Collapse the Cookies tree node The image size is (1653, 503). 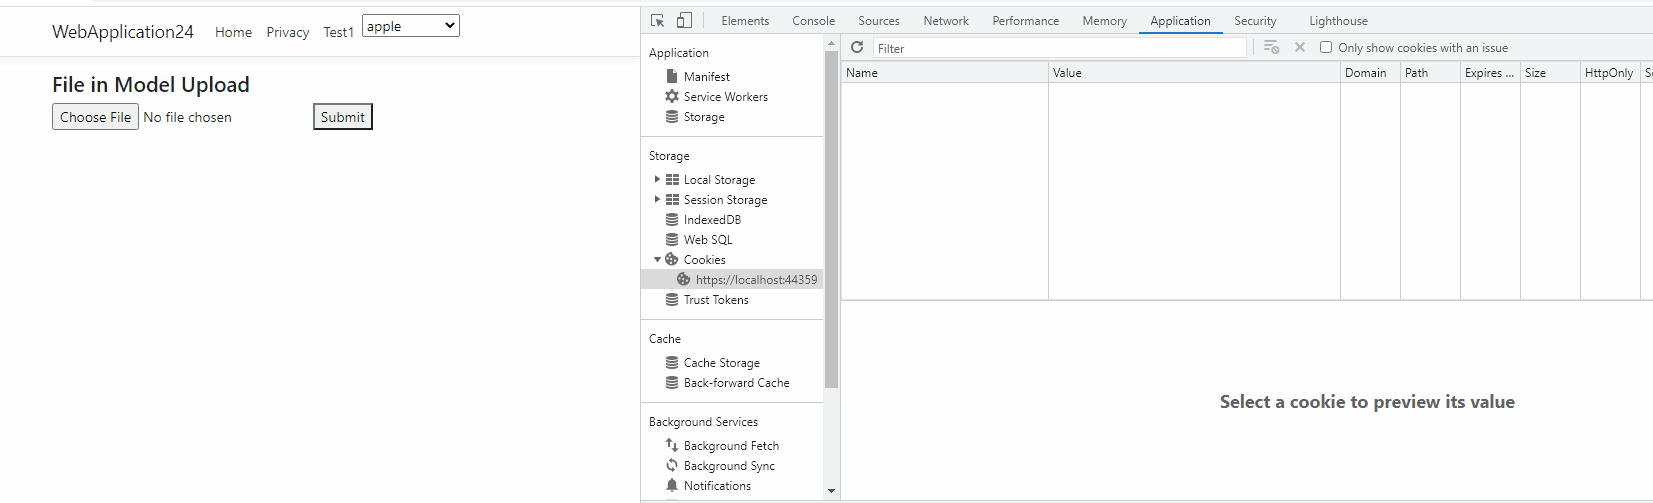pos(657,260)
